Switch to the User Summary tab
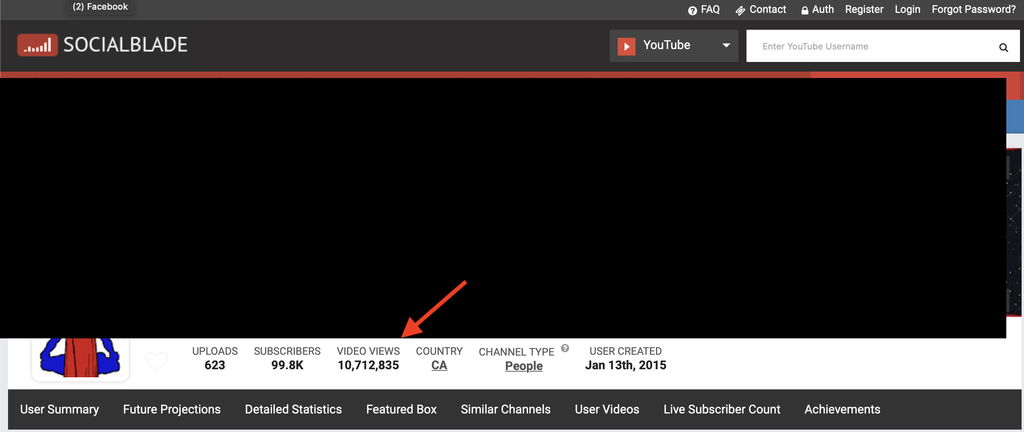The width and height of the screenshot is (1024, 432). click(x=59, y=409)
